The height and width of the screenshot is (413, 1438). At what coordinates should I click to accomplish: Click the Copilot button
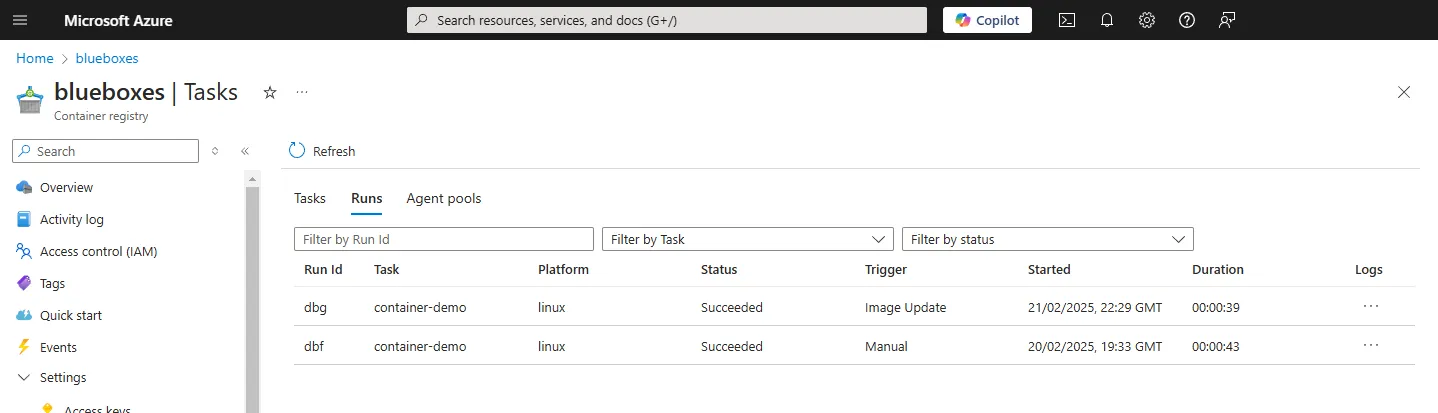[x=987, y=20]
